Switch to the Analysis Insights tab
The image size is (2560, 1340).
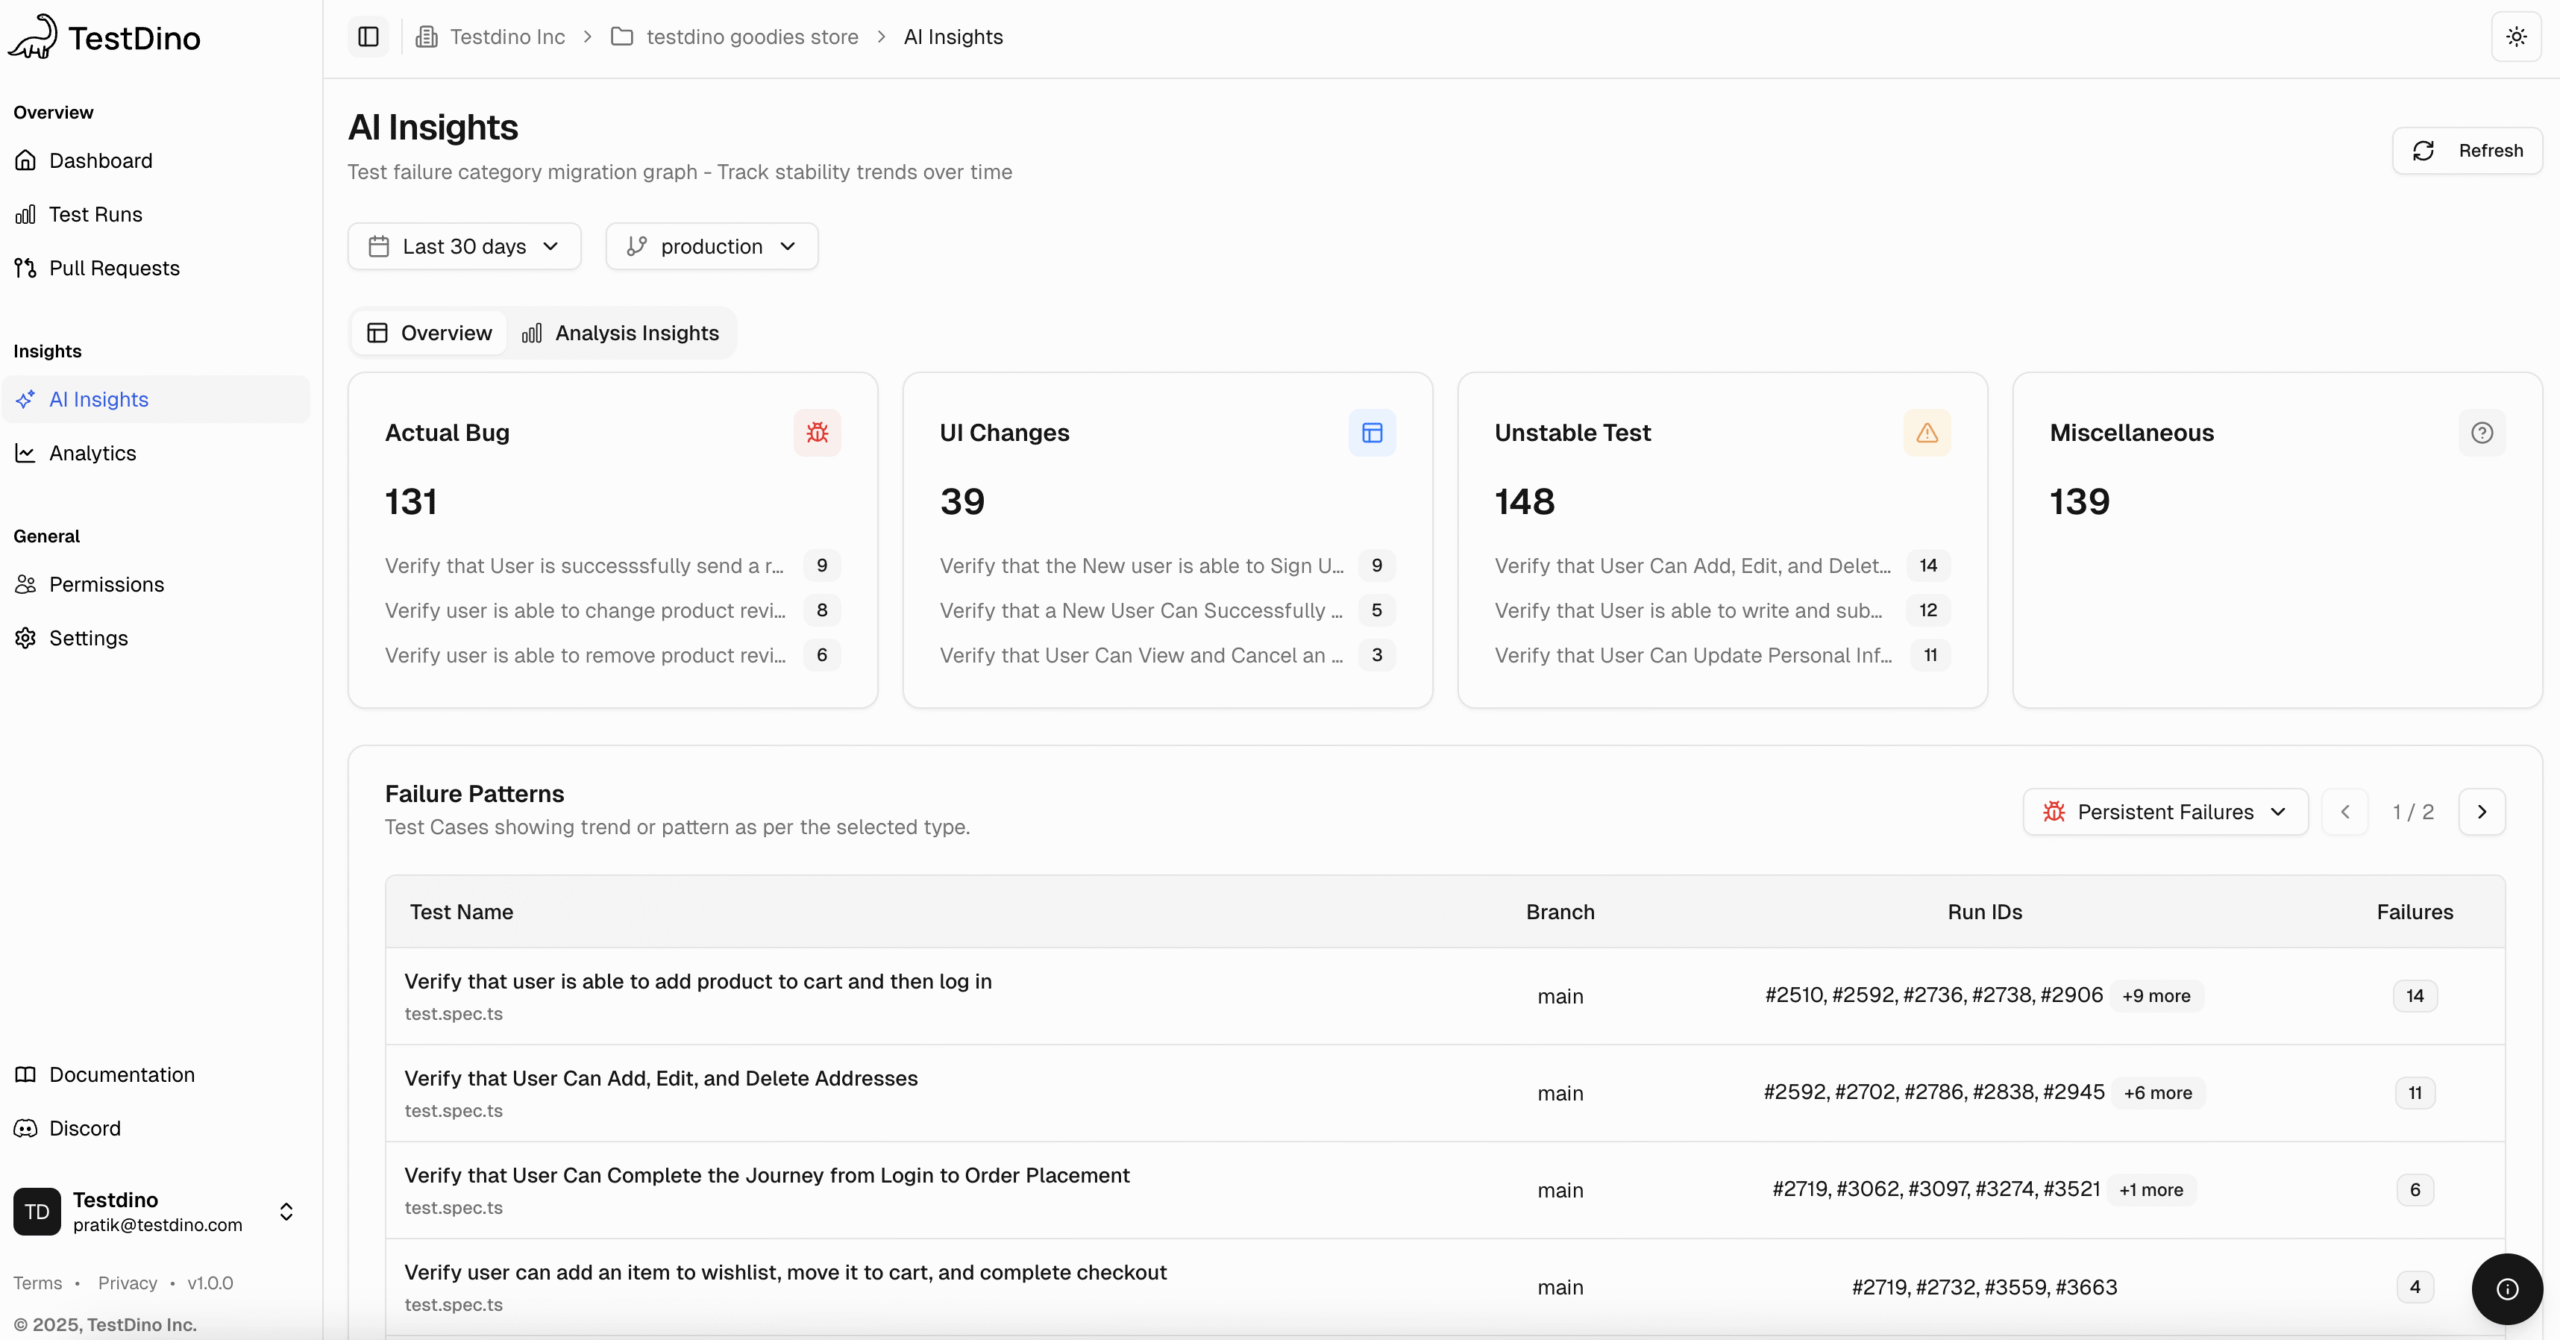click(x=621, y=333)
